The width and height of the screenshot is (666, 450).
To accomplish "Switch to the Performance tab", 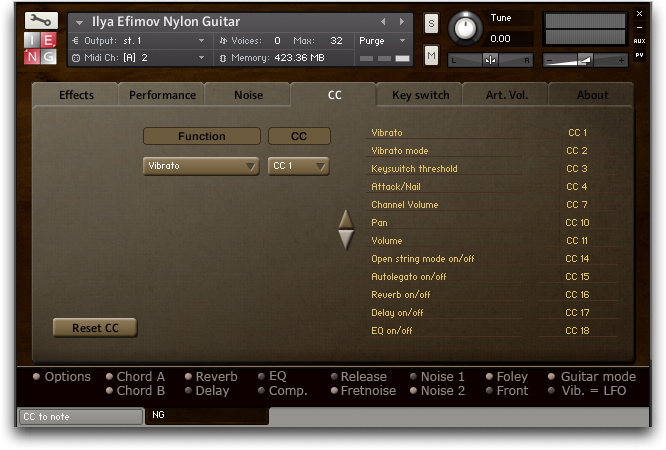I will click(x=162, y=95).
